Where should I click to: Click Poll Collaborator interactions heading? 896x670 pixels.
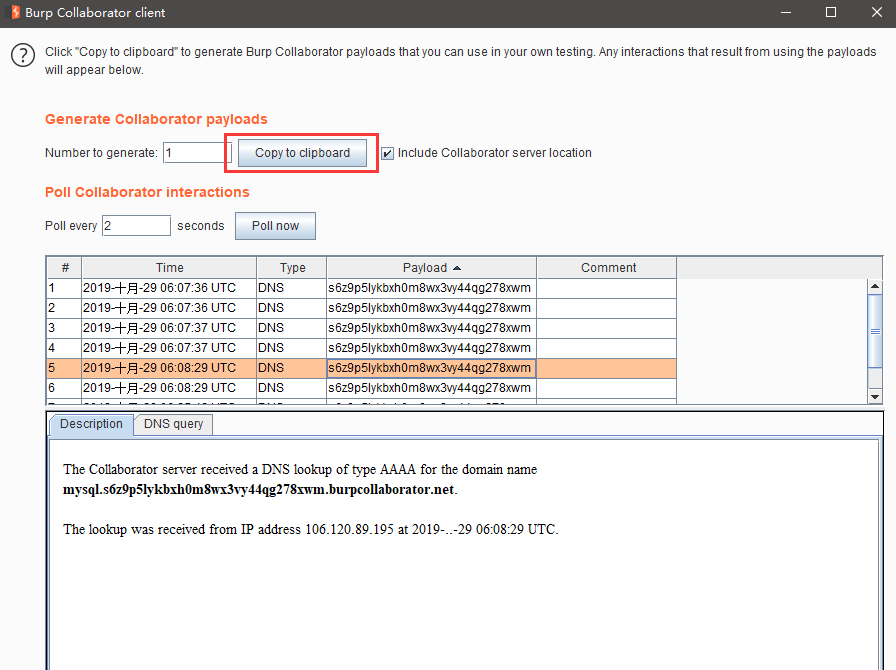tap(147, 192)
